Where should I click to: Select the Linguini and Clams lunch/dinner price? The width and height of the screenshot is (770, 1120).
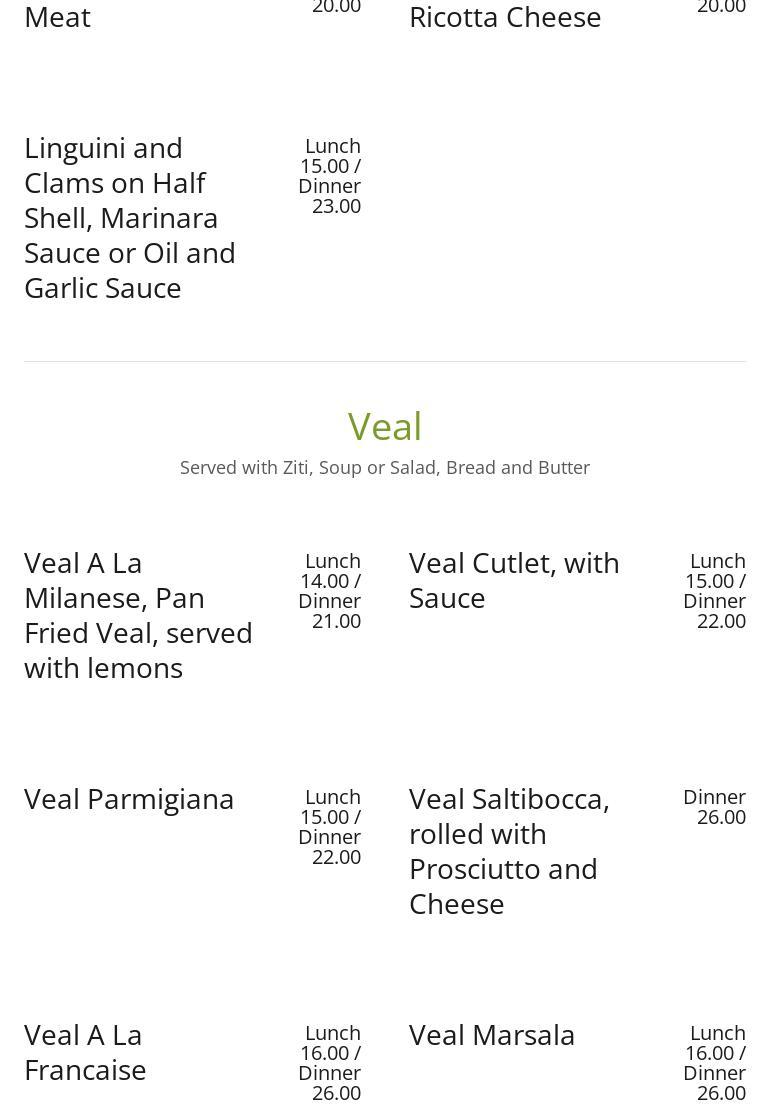(330, 176)
